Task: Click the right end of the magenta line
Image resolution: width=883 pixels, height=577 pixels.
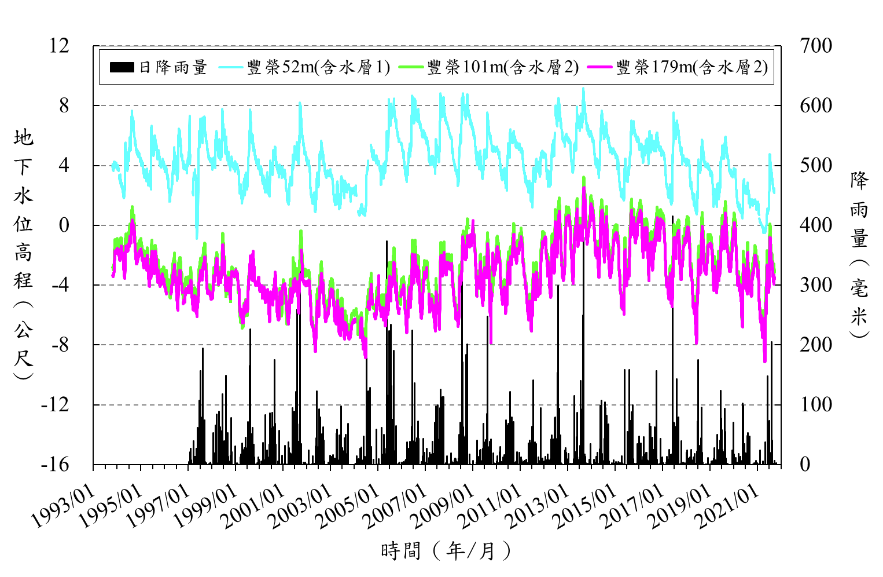Action: pyautogui.click(x=774, y=283)
